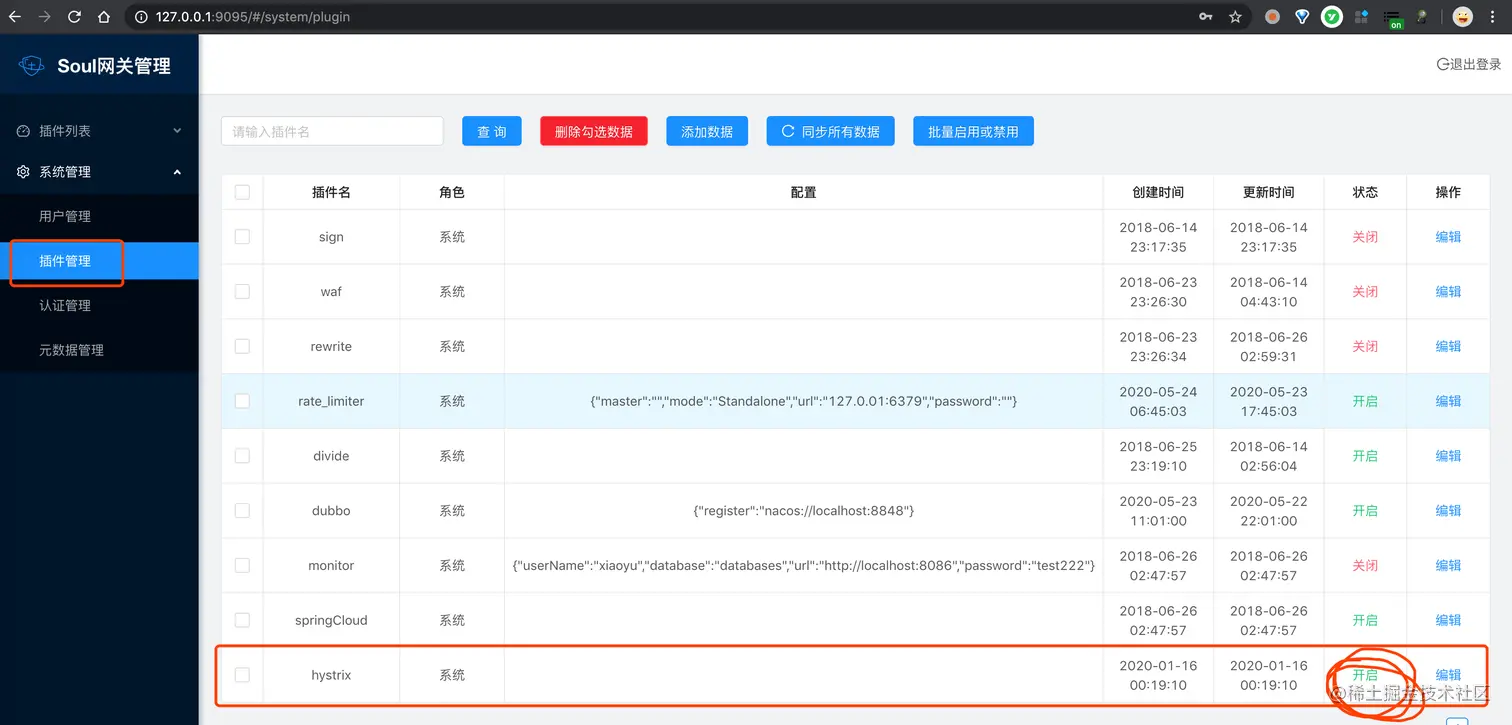
Task: Check the hystrix plugin row checkbox
Action: pos(242,675)
